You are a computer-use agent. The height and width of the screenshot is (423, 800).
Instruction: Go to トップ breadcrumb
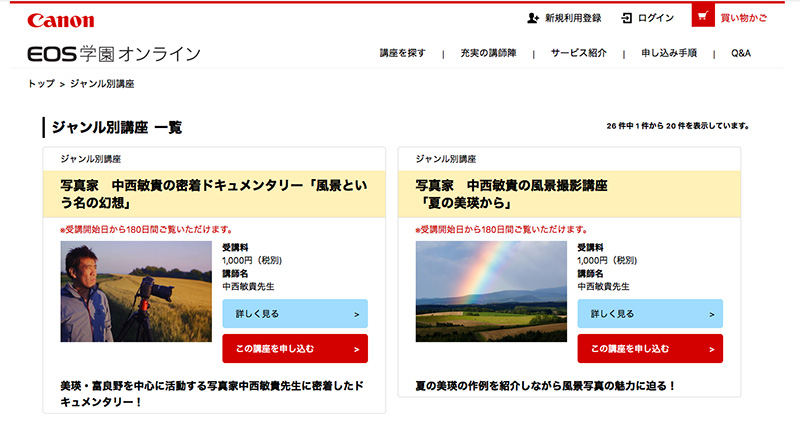pyautogui.click(x=41, y=84)
